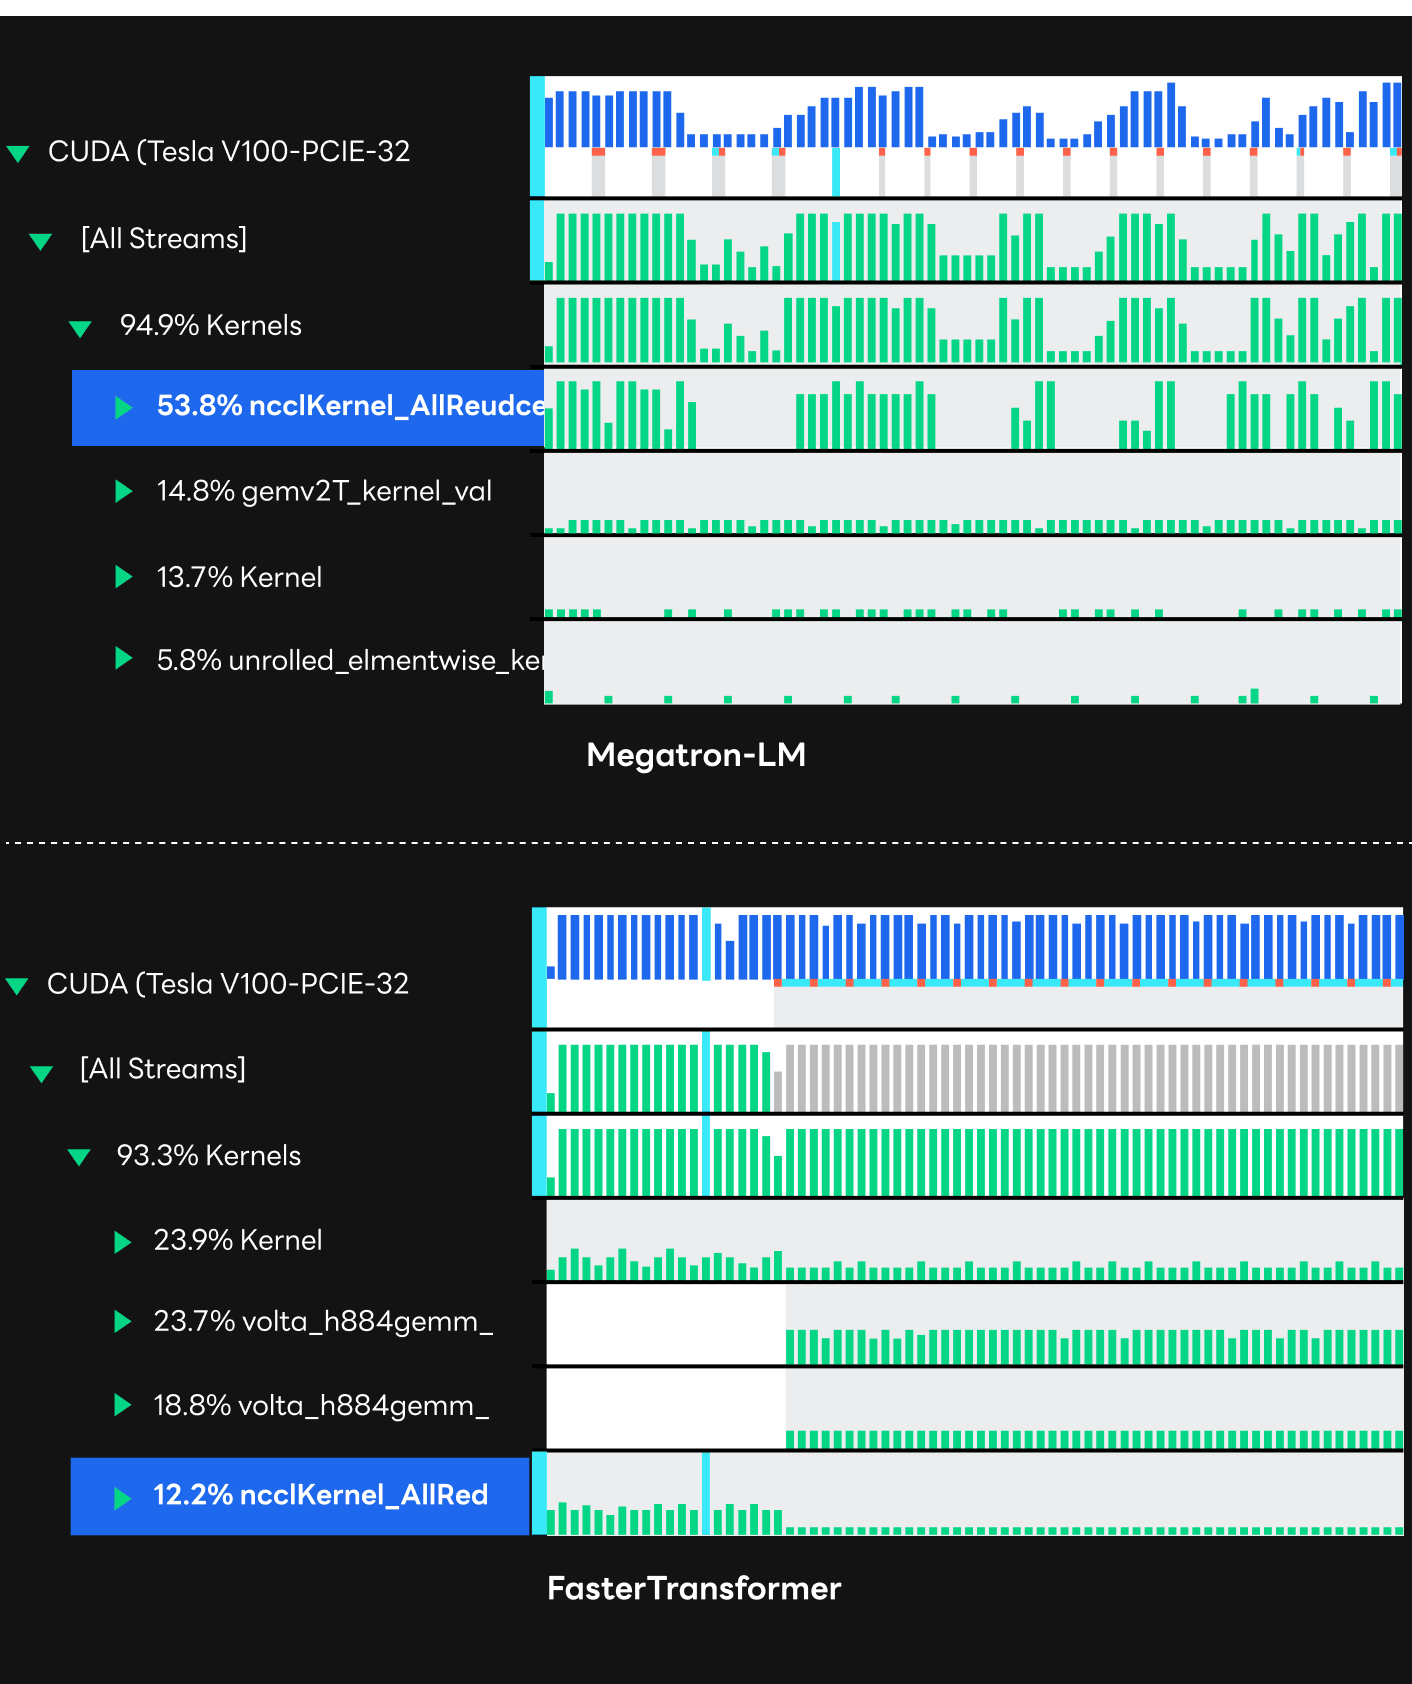Select the 14.8% gemv2T_kernel_val label
Image resolution: width=1412 pixels, height=1684 pixels.
tap(324, 491)
